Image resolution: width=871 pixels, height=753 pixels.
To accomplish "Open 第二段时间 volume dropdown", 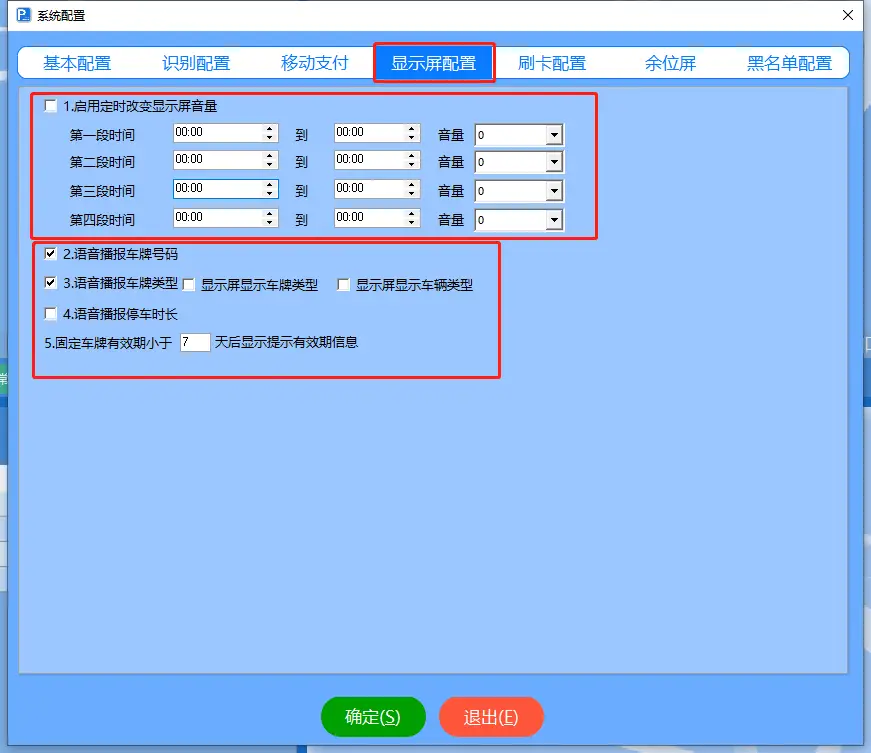I will click(x=553, y=161).
